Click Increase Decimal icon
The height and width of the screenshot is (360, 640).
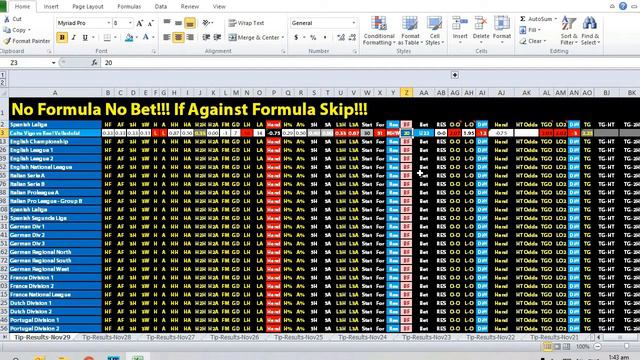tap(341, 38)
